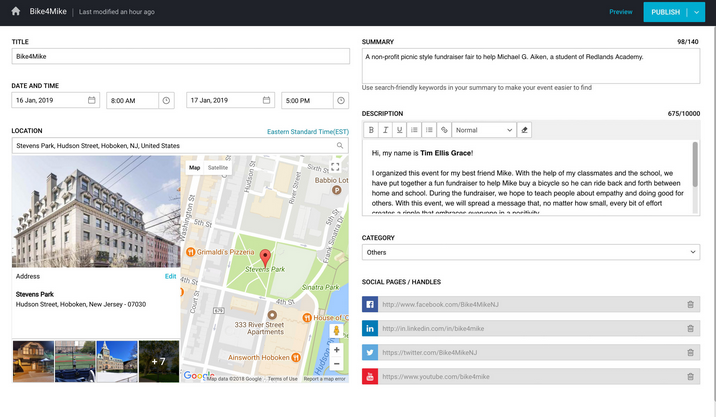Image resolution: width=716 pixels, height=417 pixels.
Task: Open clock picker for 5:00 PM
Action: (x=341, y=100)
